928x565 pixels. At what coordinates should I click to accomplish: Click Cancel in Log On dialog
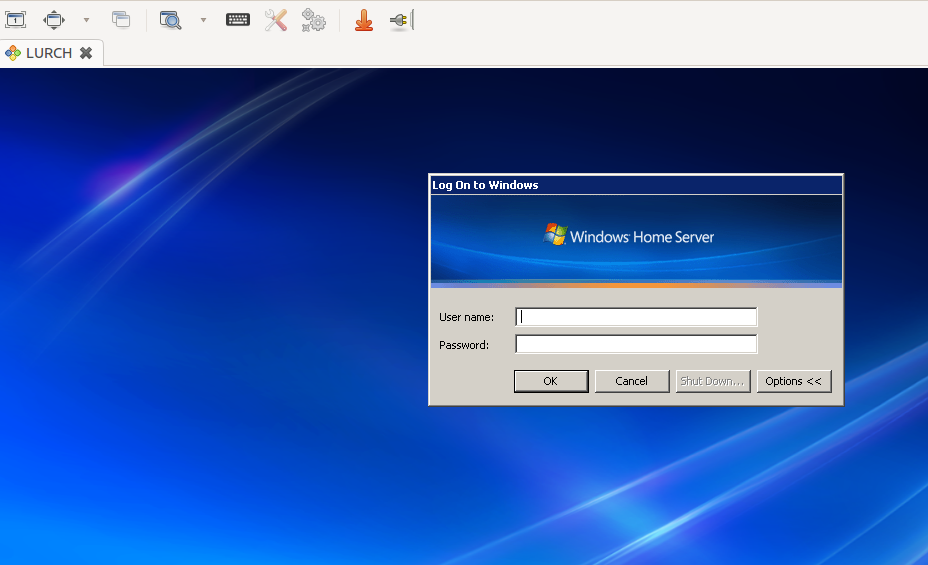[631, 381]
